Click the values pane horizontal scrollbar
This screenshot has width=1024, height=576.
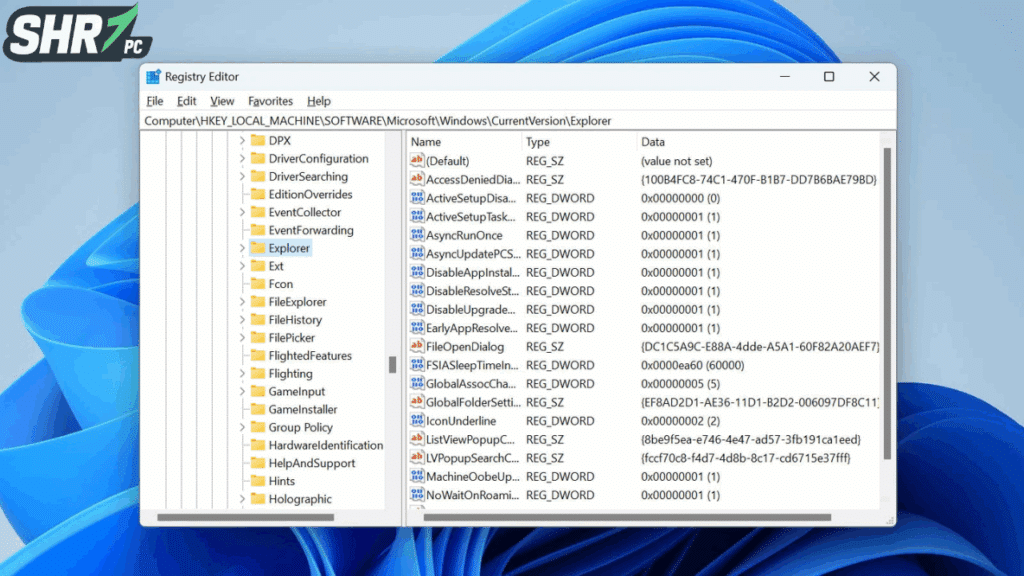point(627,517)
